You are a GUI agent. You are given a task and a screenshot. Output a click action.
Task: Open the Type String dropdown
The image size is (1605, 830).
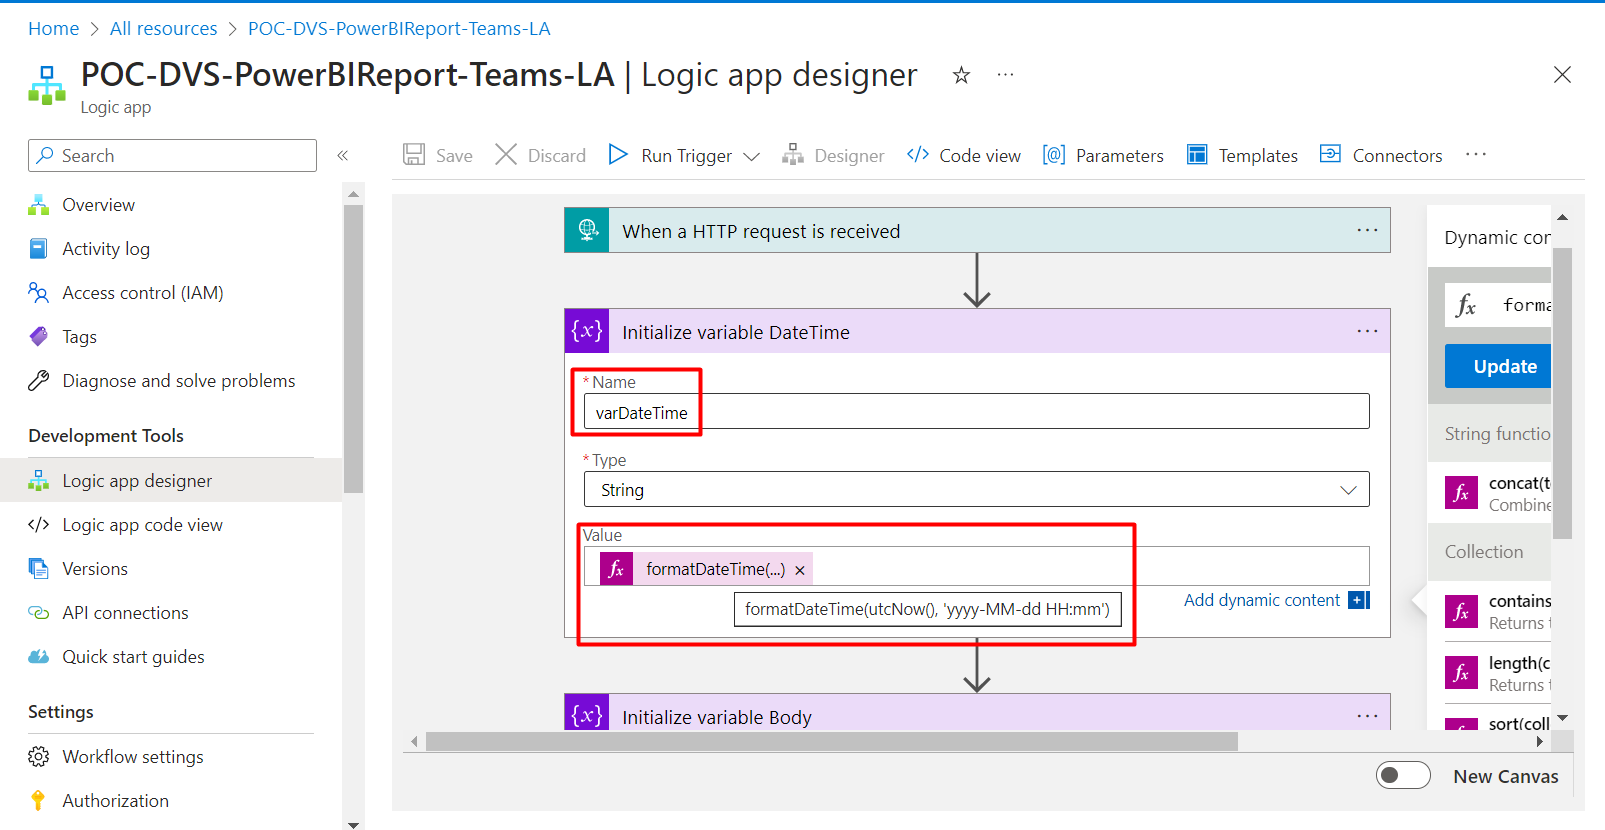point(977,489)
